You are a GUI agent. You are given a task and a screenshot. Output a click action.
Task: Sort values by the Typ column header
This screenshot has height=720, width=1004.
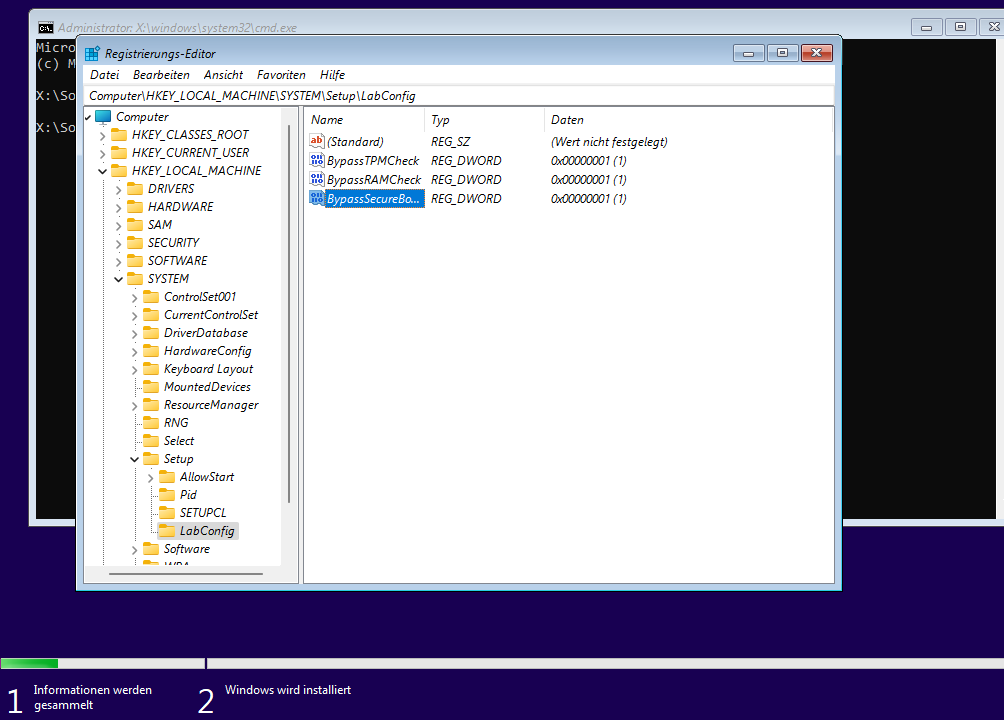tap(484, 120)
